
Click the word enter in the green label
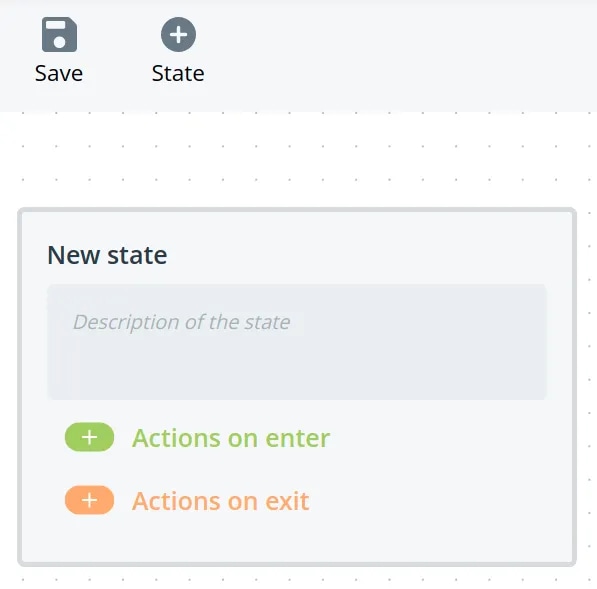pyautogui.click(x=297, y=439)
